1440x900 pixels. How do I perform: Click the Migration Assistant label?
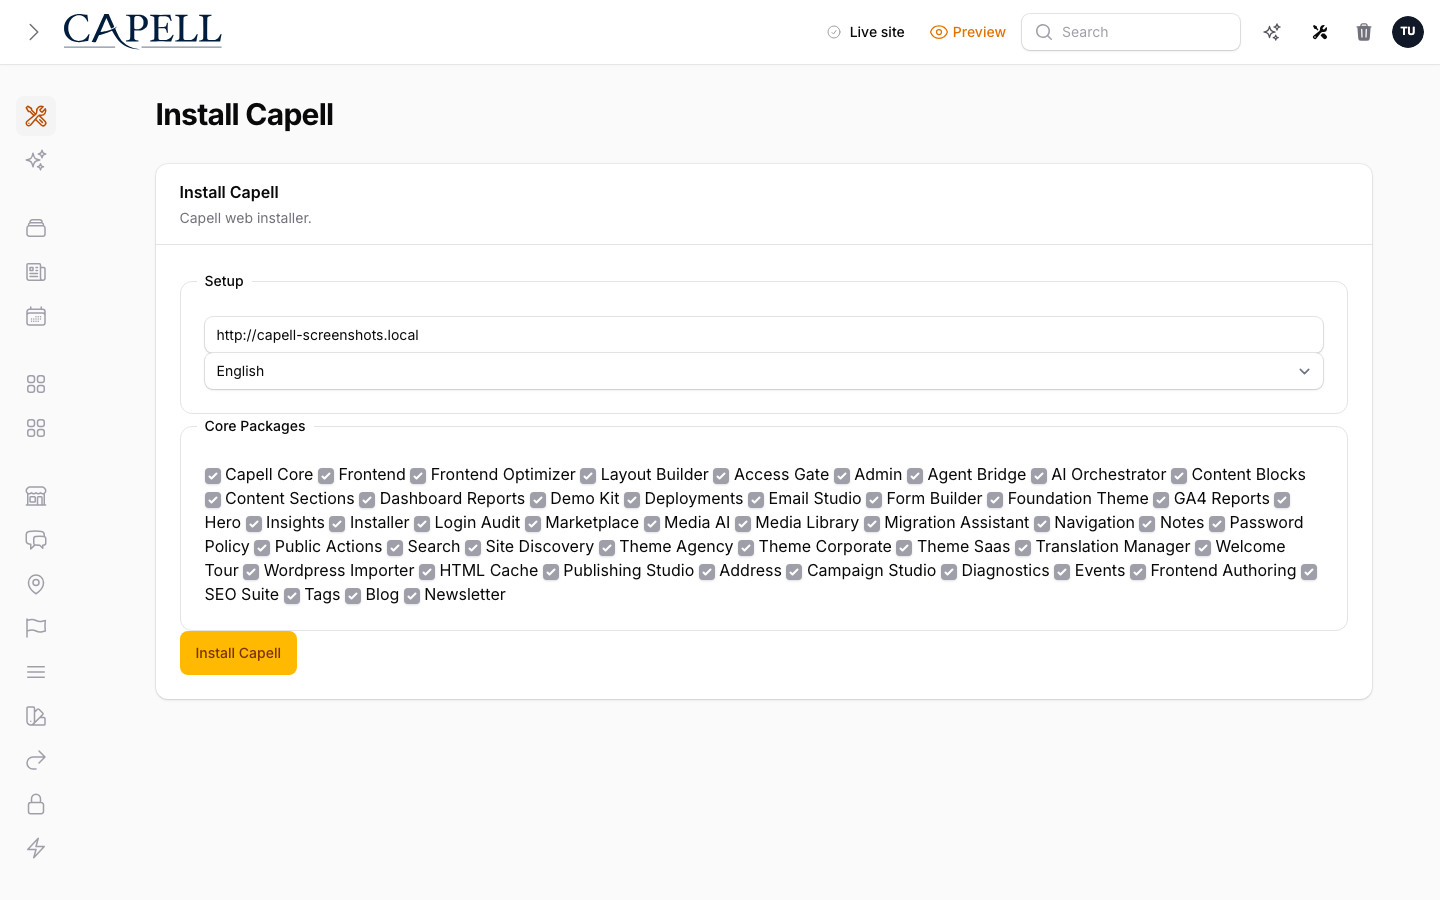(956, 522)
